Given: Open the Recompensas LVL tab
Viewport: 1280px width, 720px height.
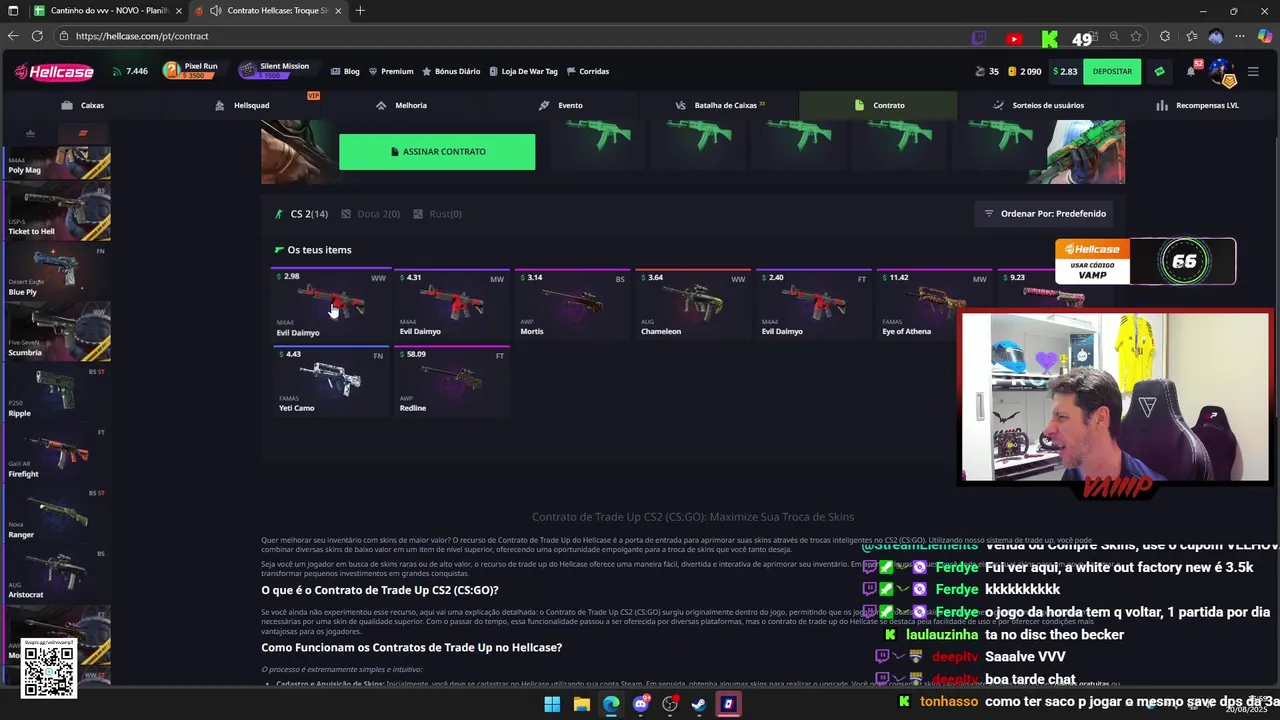Looking at the screenshot, I should 1197,105.
